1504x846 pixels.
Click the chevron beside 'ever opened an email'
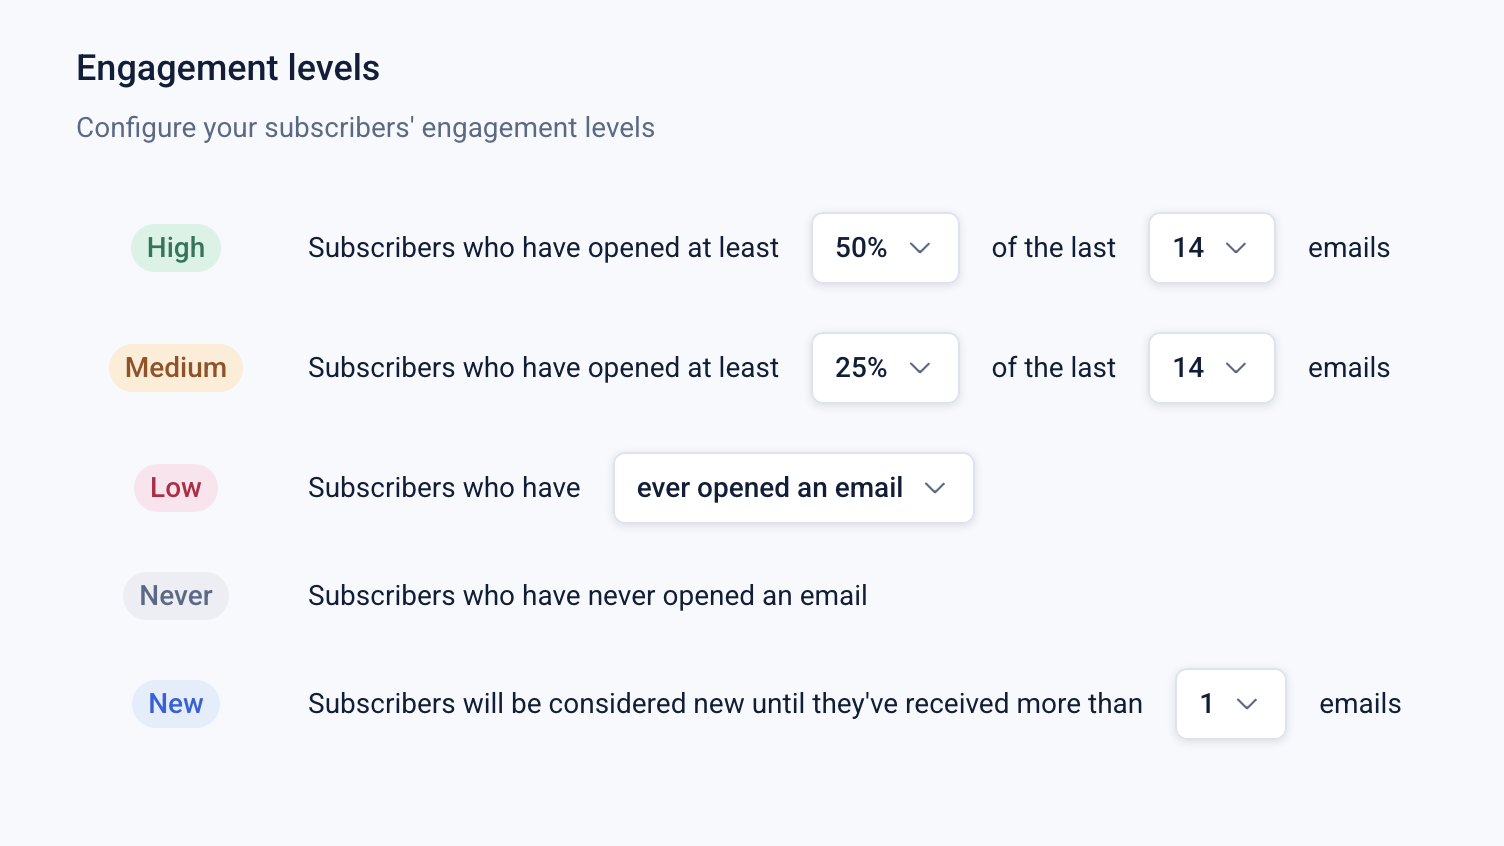pyautogui.click(x=935, y=488)
